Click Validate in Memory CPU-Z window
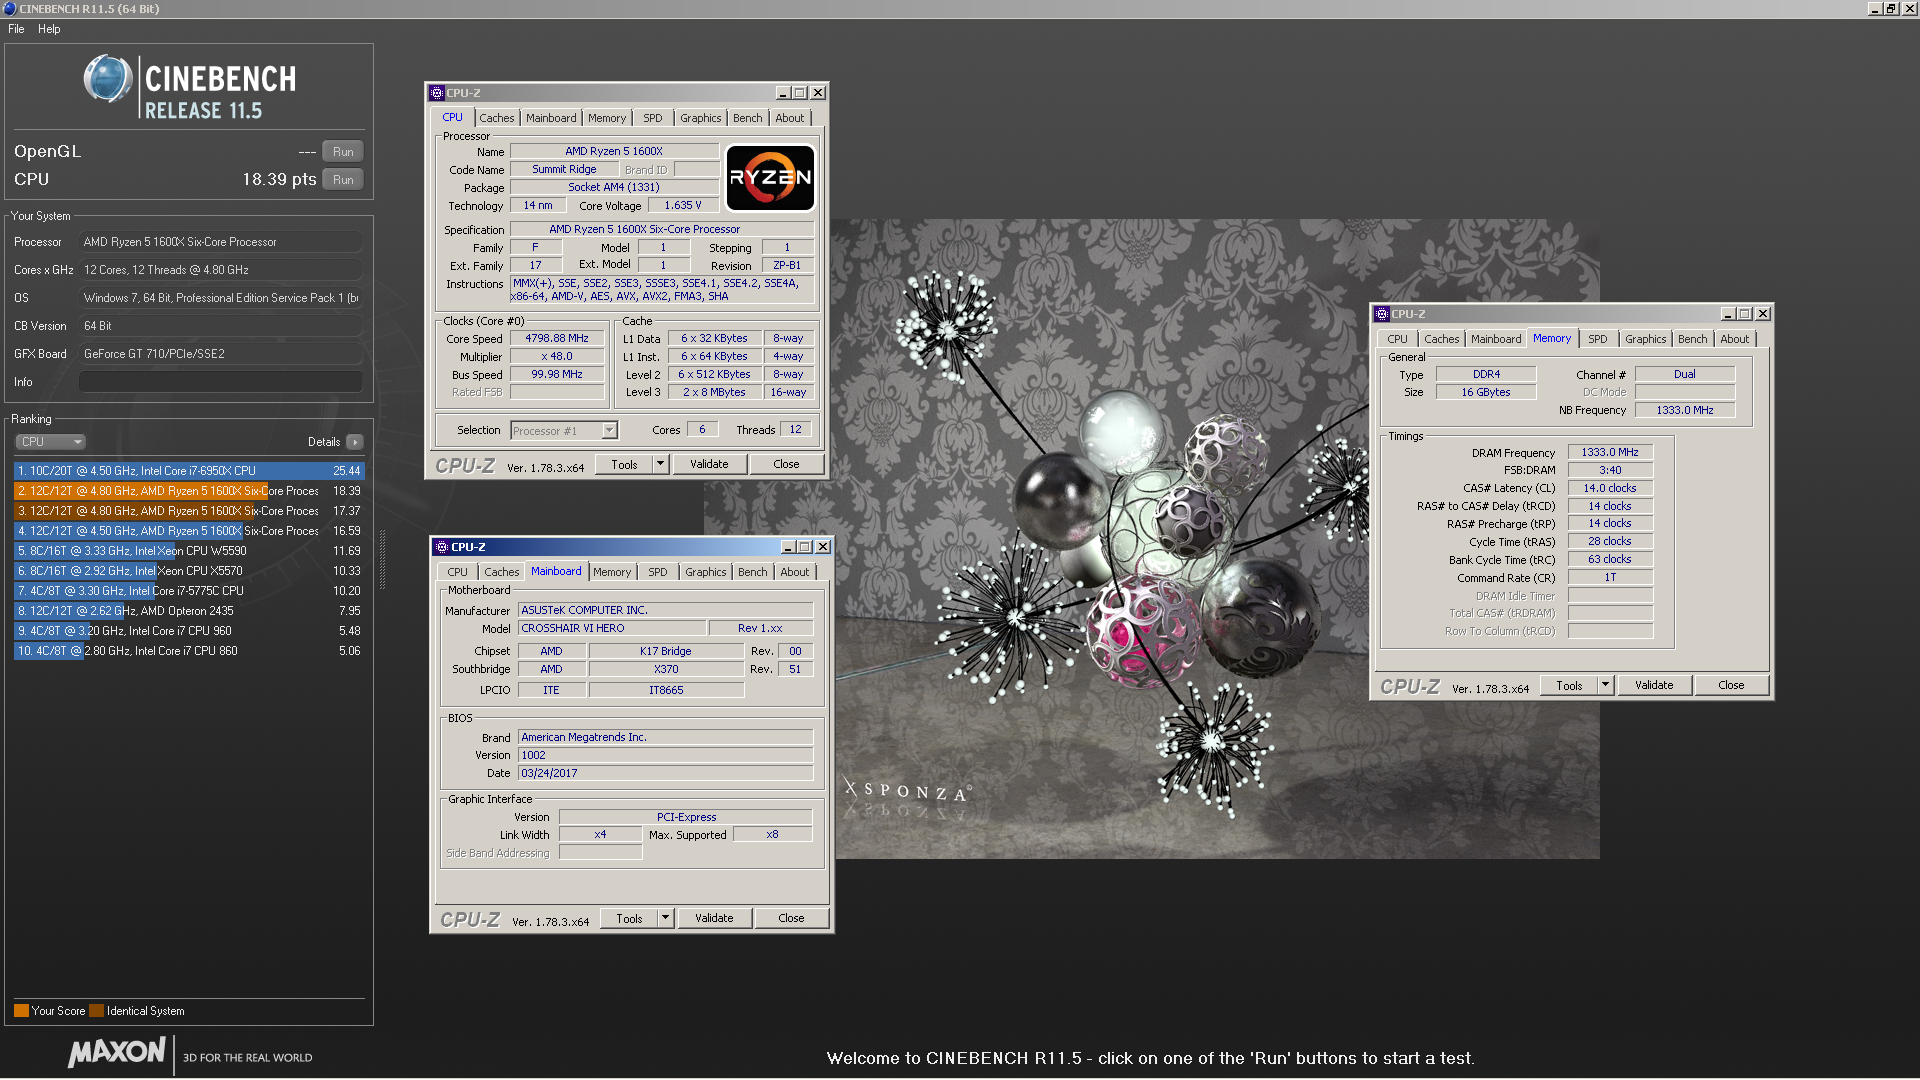 (x=1654, y=686)
